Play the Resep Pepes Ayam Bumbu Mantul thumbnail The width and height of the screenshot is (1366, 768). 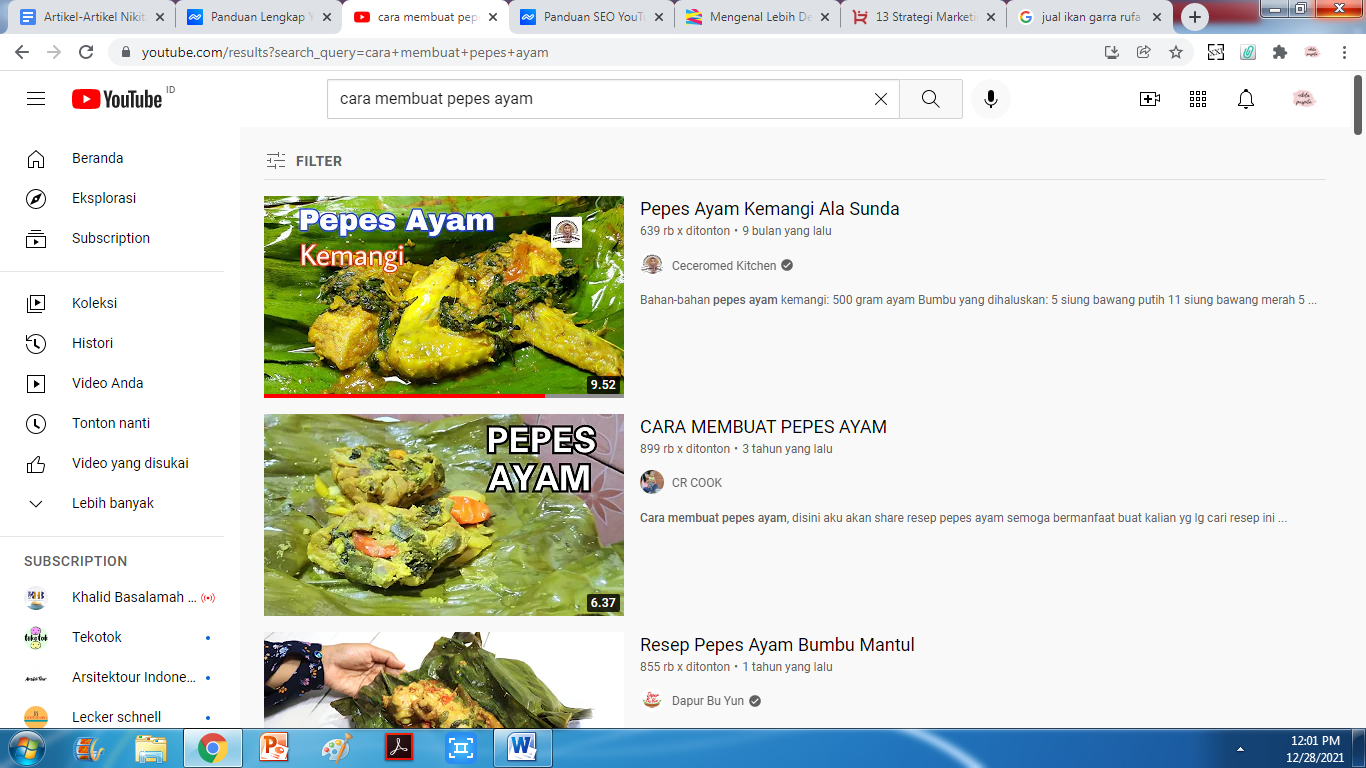point(444,681)
